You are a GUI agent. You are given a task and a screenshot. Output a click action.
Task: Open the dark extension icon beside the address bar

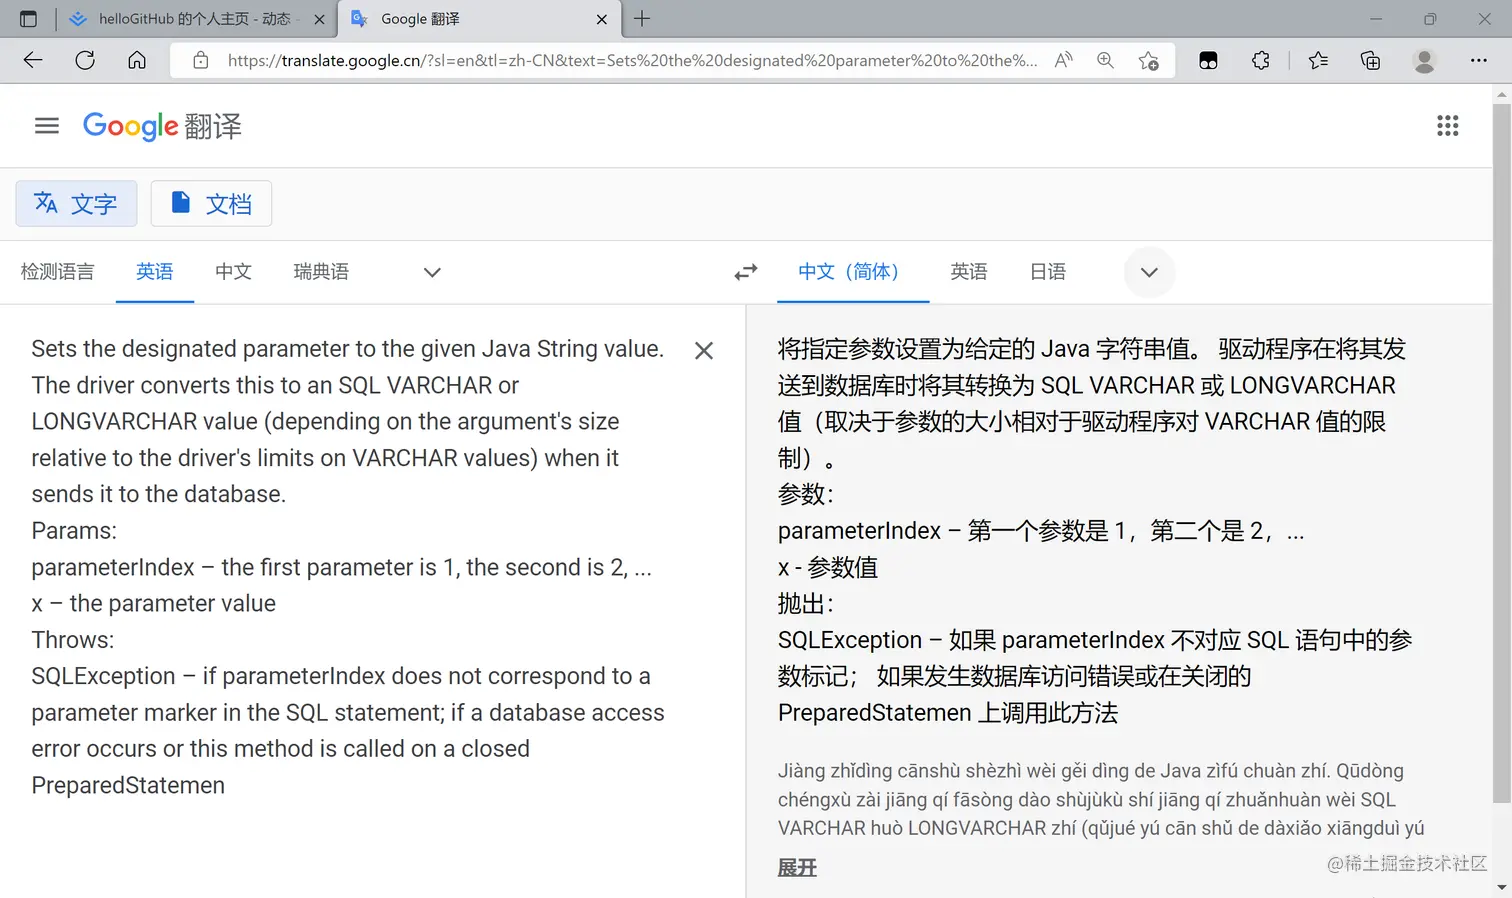(1208, 60)
